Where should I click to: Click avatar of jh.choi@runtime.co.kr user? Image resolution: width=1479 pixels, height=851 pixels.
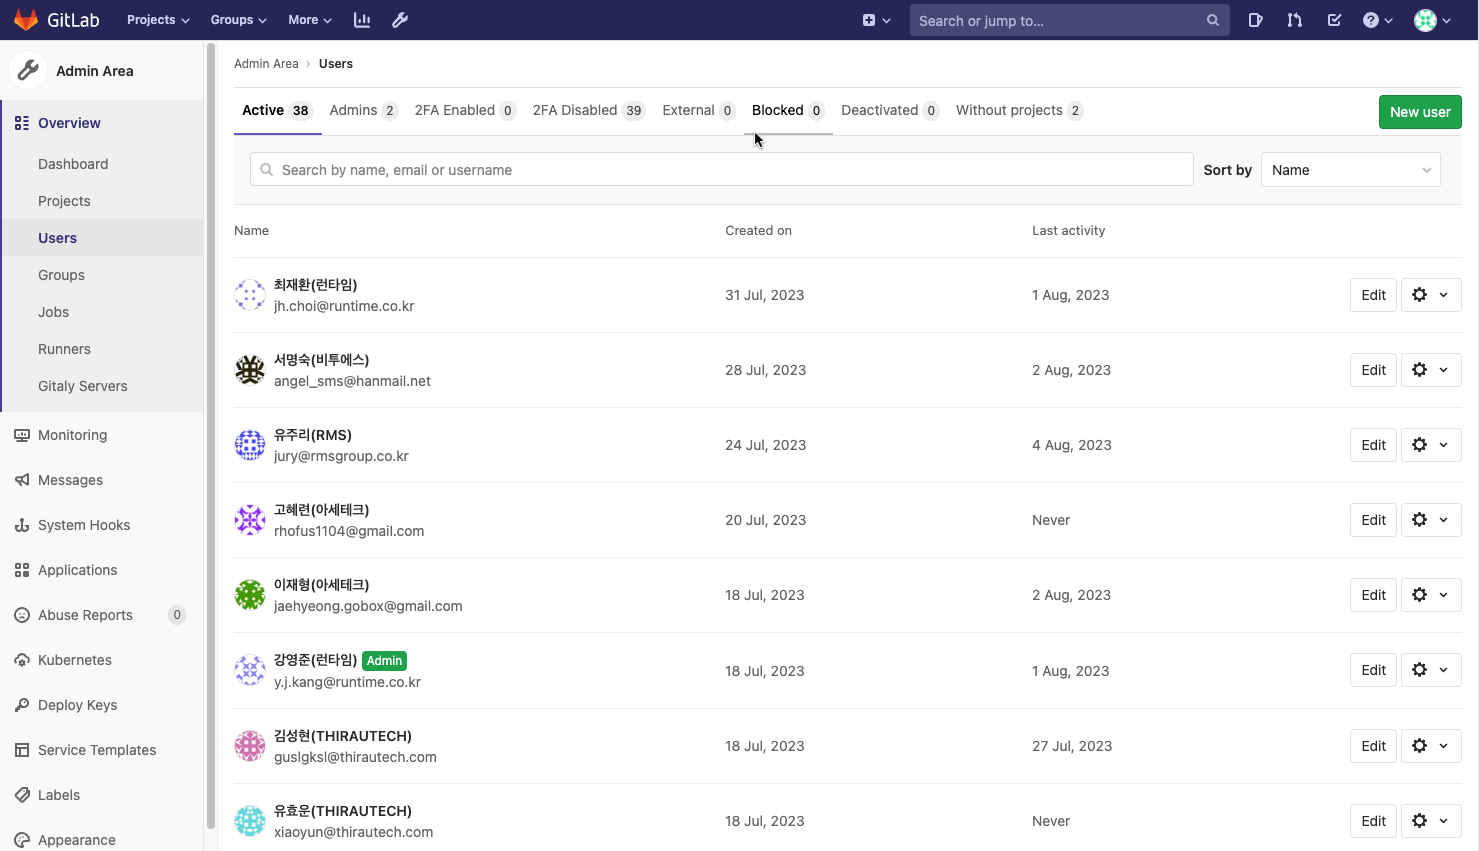[250, 295]
